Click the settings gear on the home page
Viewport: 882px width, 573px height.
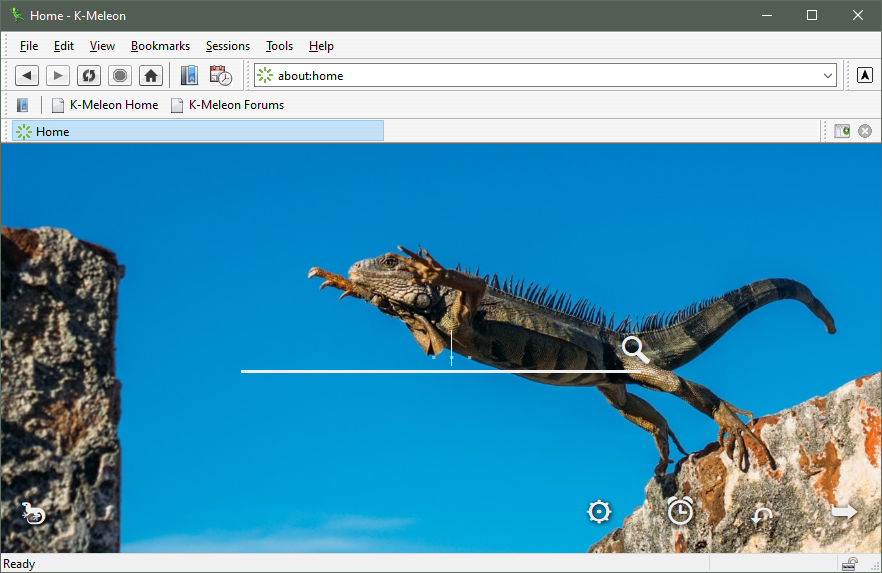point(599,512)
